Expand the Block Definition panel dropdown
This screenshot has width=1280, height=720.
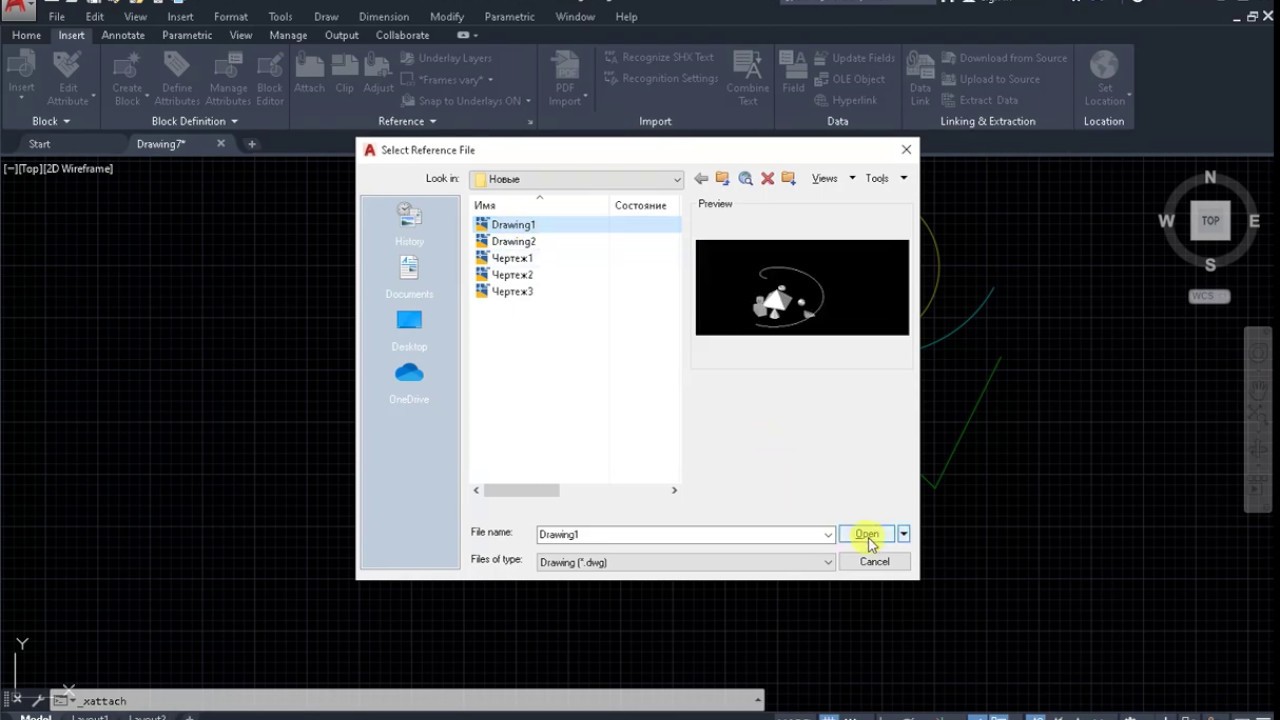(195, 121)
